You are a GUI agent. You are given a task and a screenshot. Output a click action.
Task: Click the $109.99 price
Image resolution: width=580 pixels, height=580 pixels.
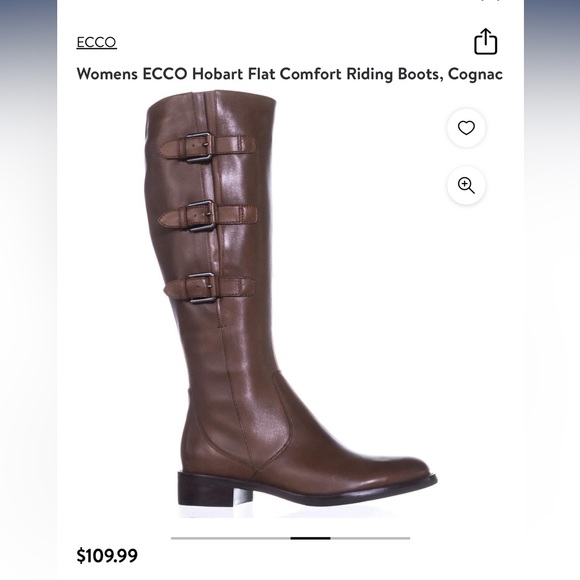click(x=107, y=556)
